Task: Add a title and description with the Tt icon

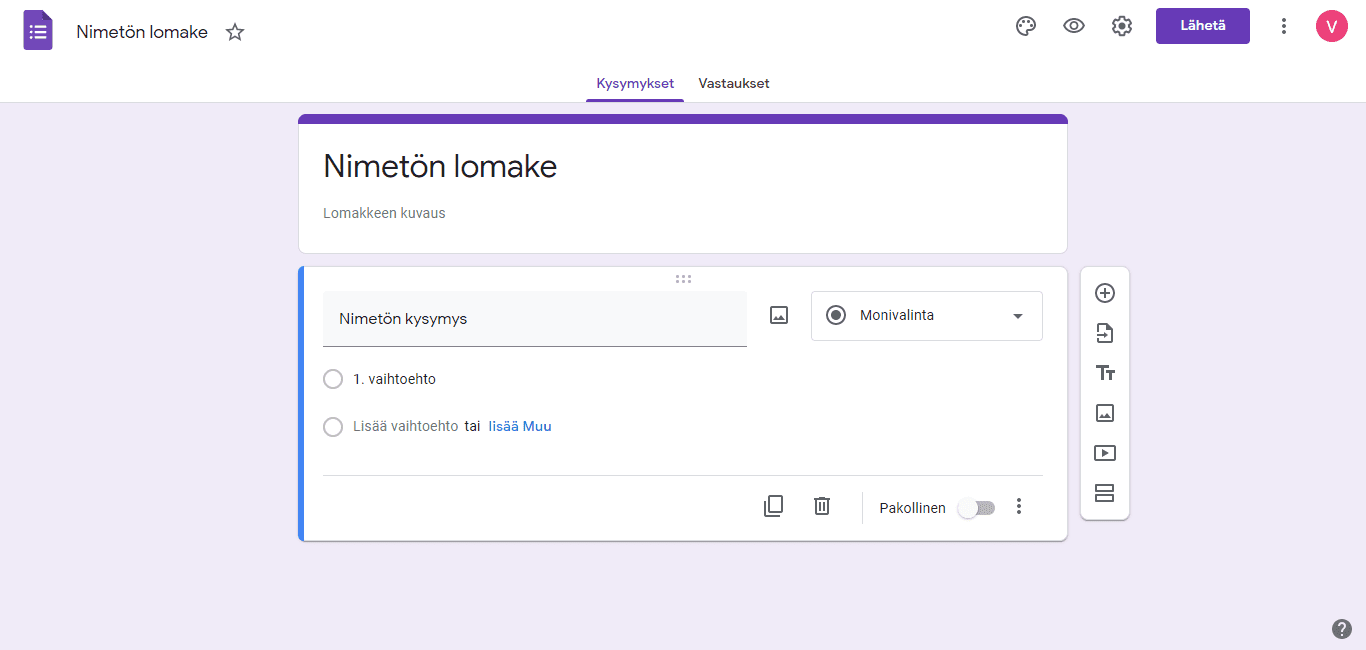Action: tap(1104, 372)
